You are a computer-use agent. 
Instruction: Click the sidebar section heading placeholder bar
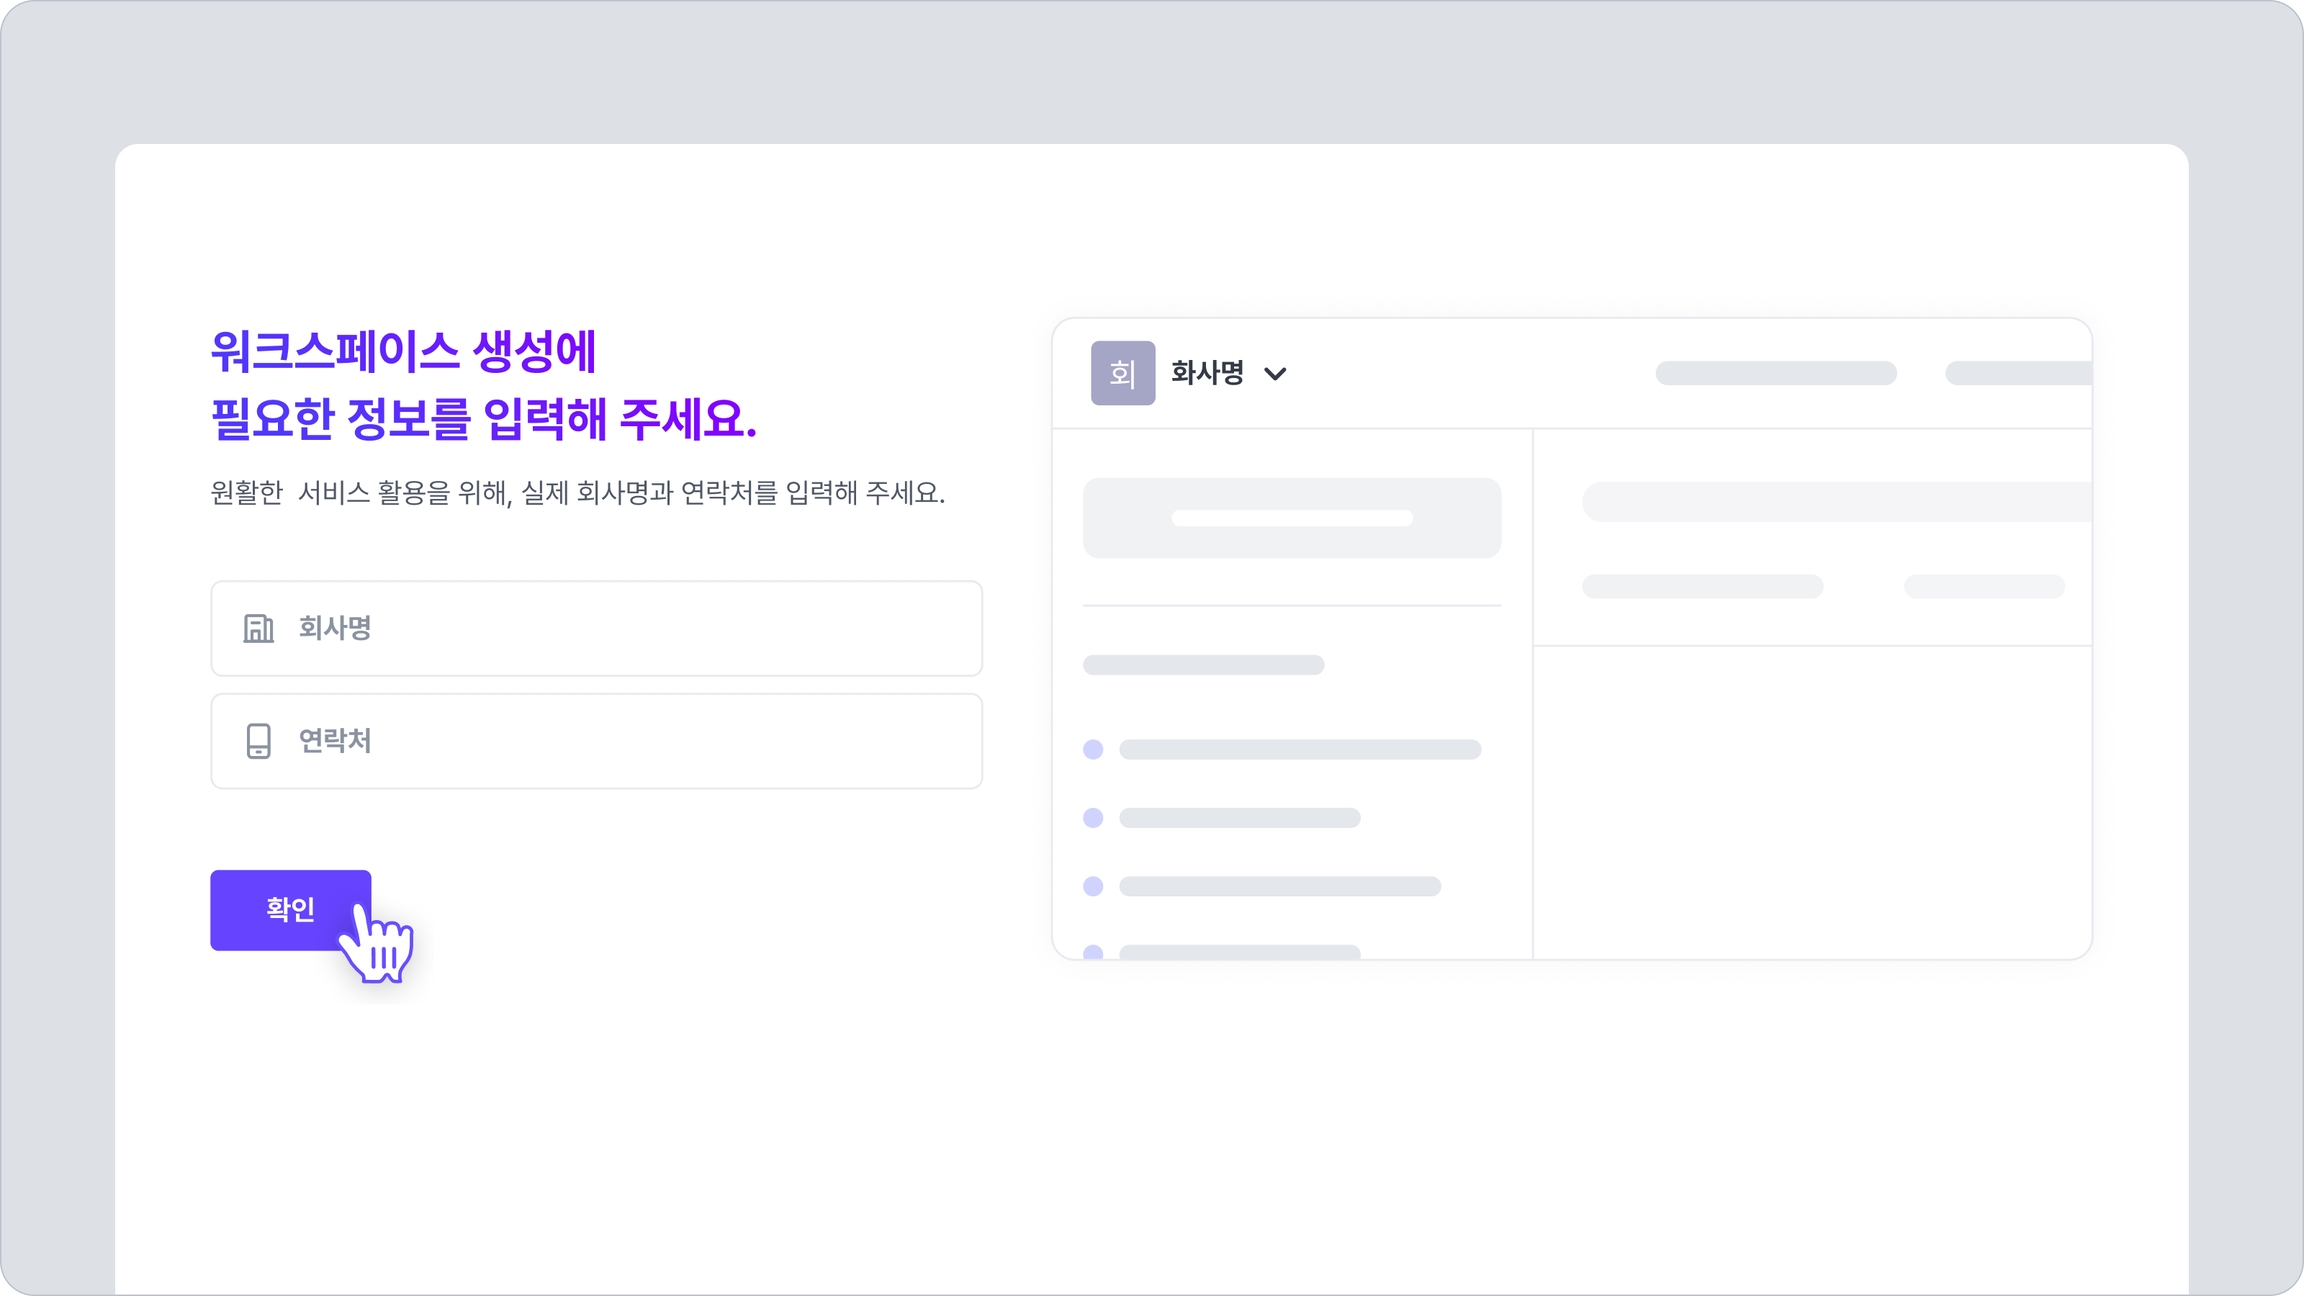(x=1203, y=665)
